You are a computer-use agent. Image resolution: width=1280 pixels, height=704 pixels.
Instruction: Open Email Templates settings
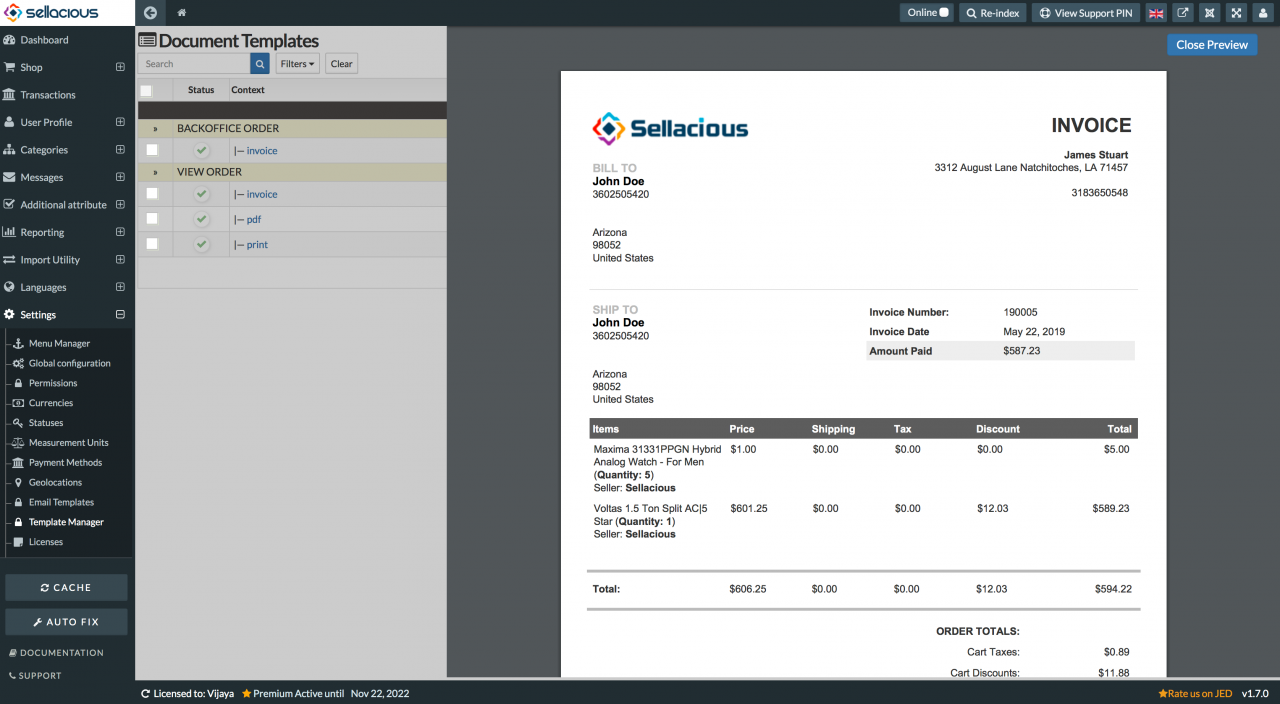61,502
